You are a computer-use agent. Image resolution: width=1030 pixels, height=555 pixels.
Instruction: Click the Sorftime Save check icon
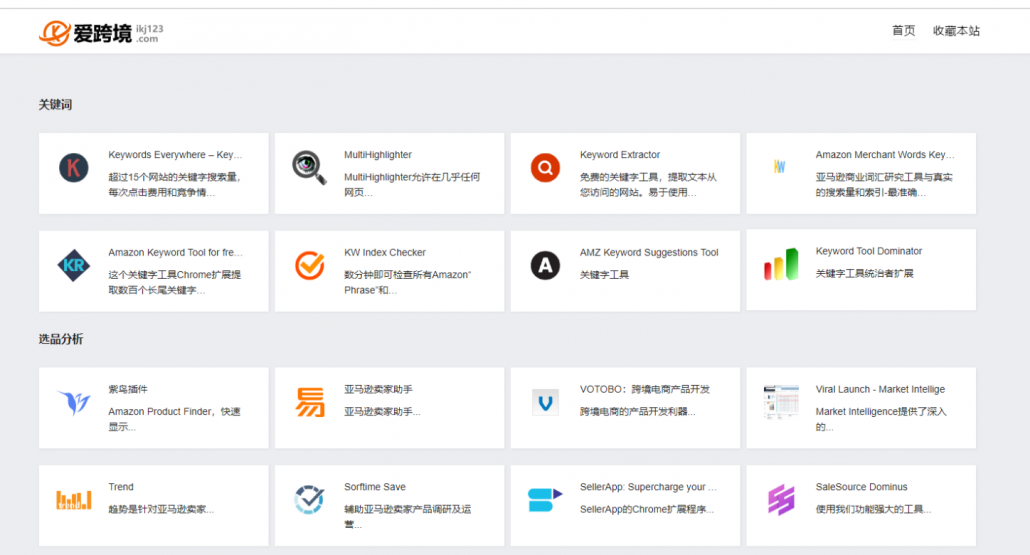[x=309, y=500]
